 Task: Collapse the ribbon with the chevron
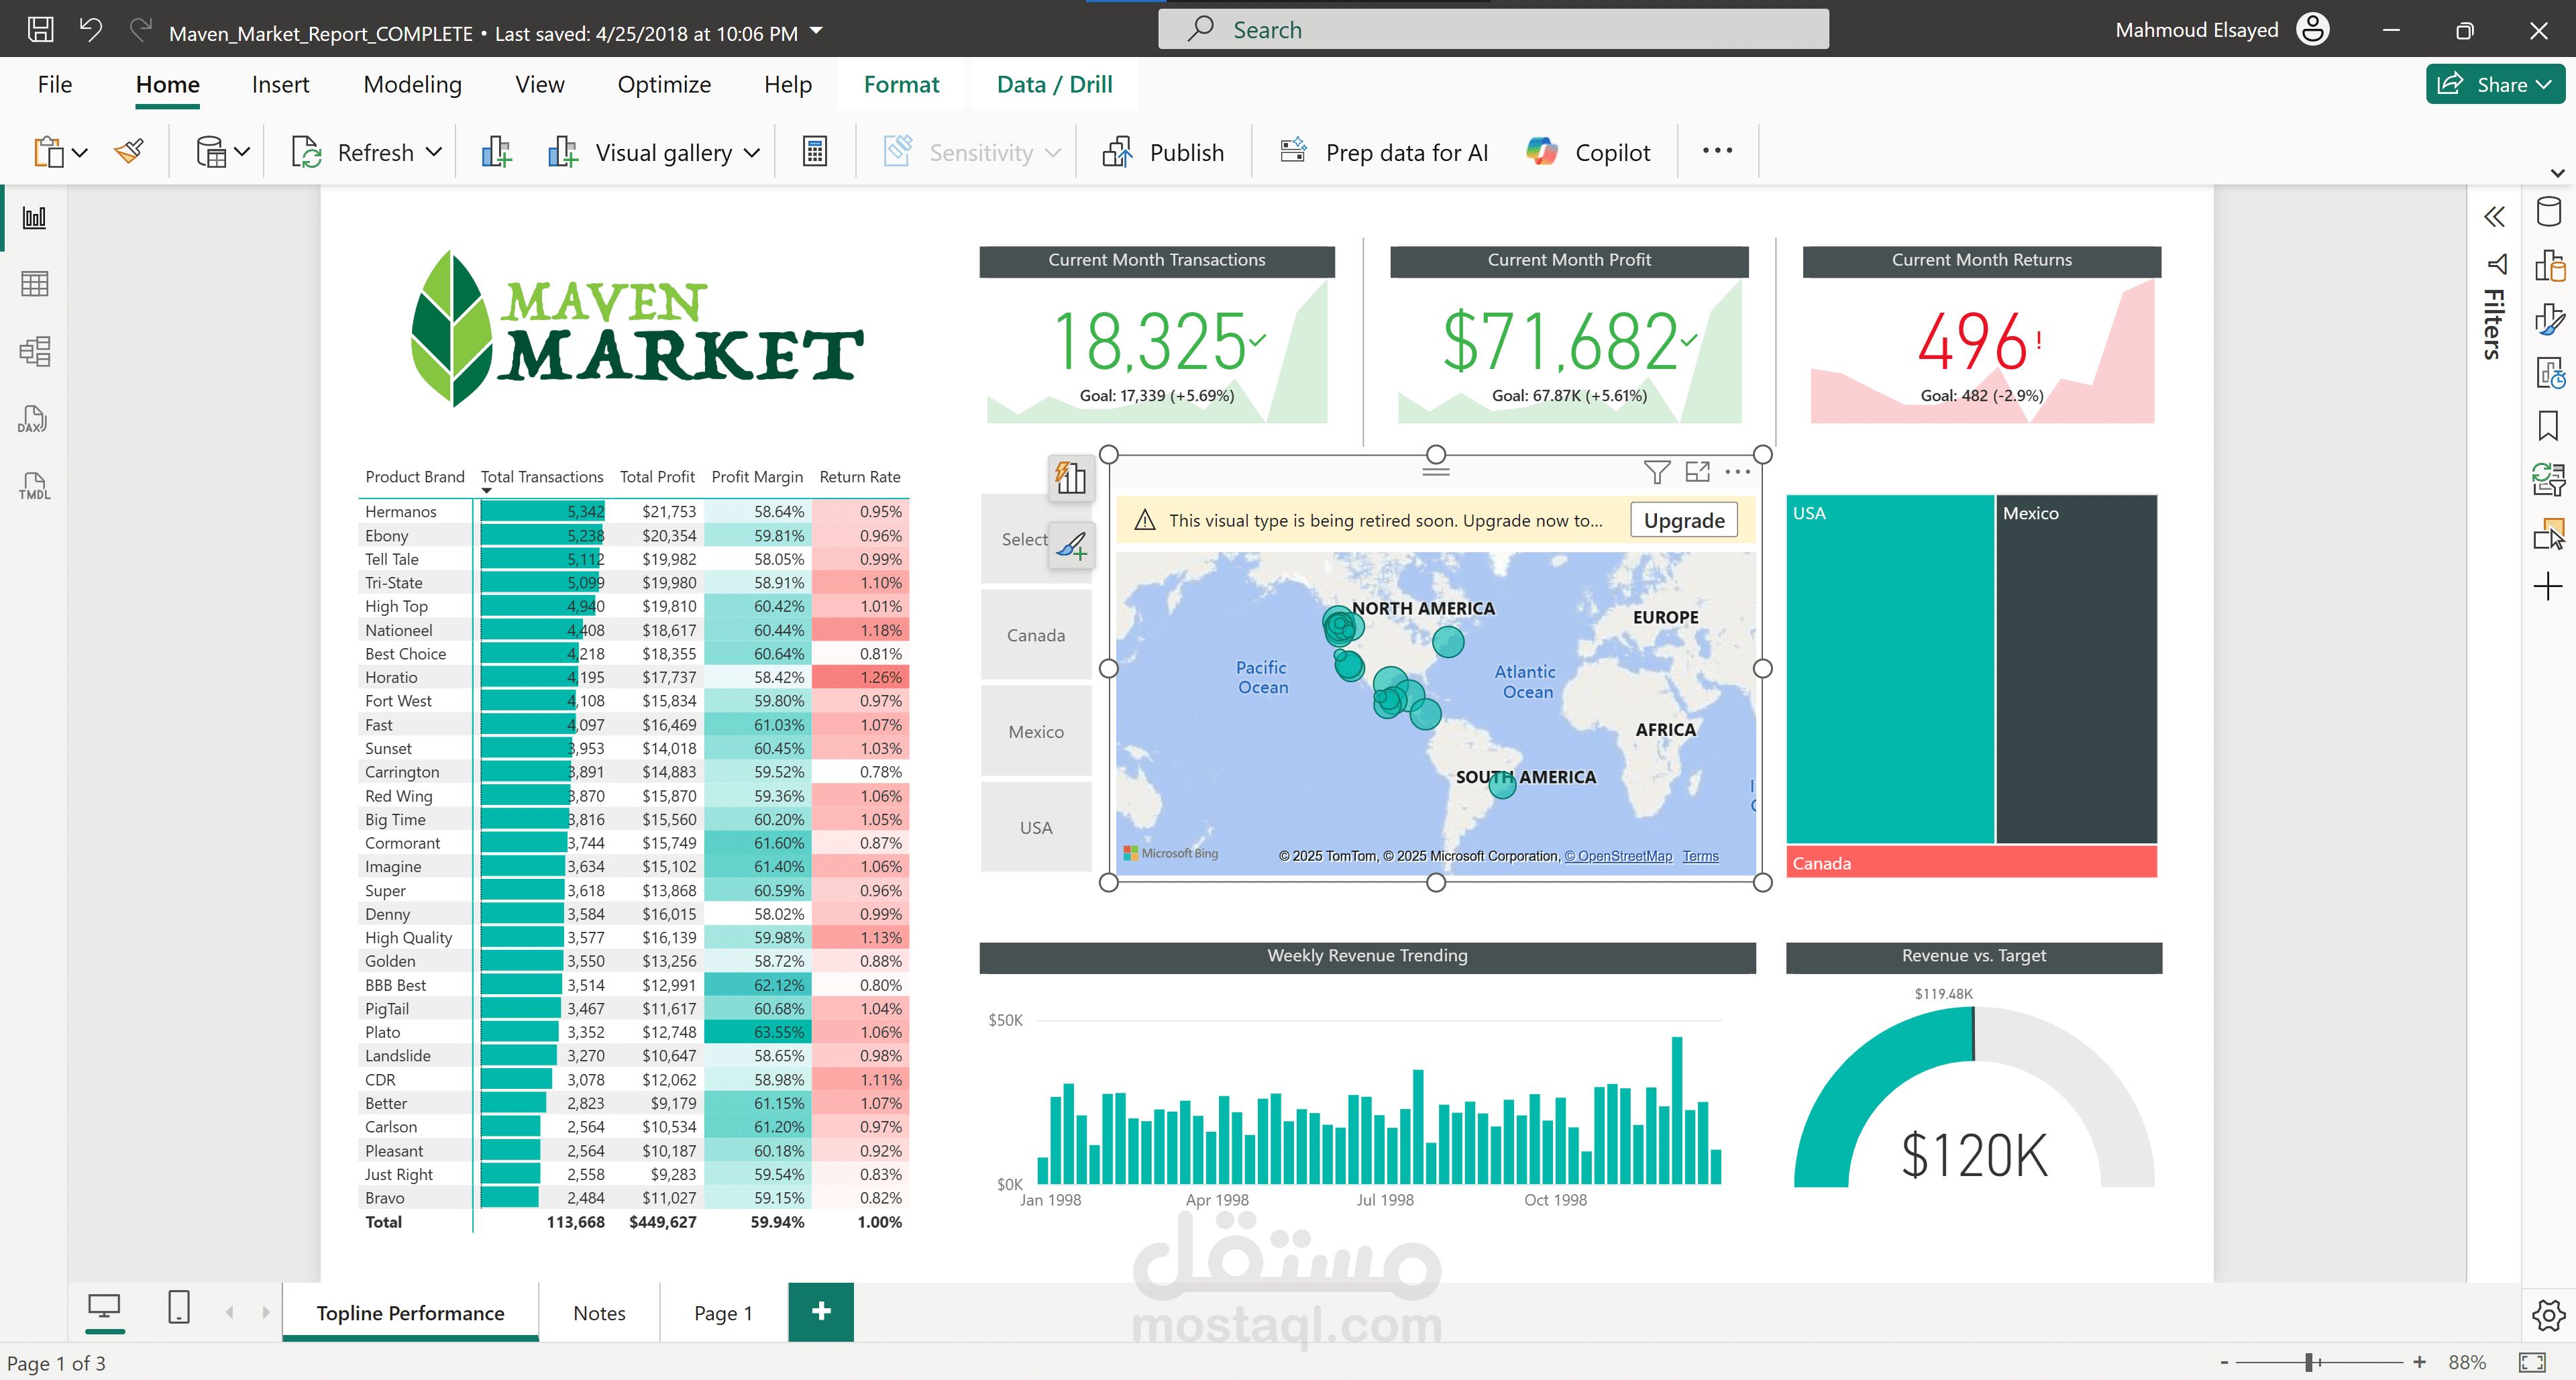pyautogui.click(x=2558, y=173)
